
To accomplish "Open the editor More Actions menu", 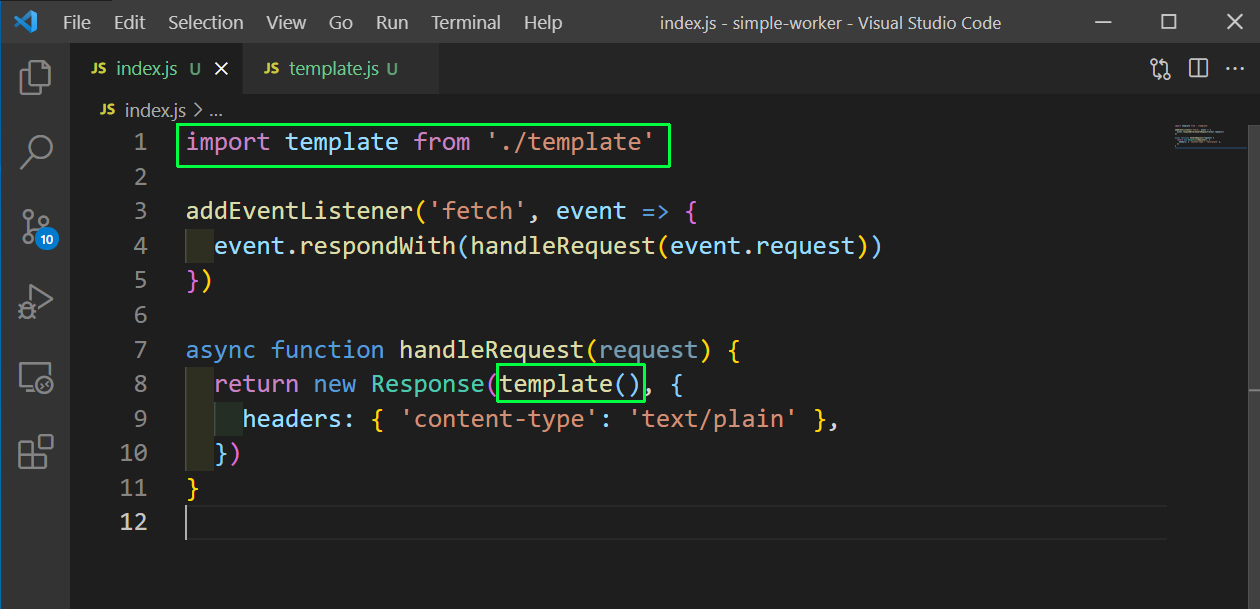I will coord(1236,69).
